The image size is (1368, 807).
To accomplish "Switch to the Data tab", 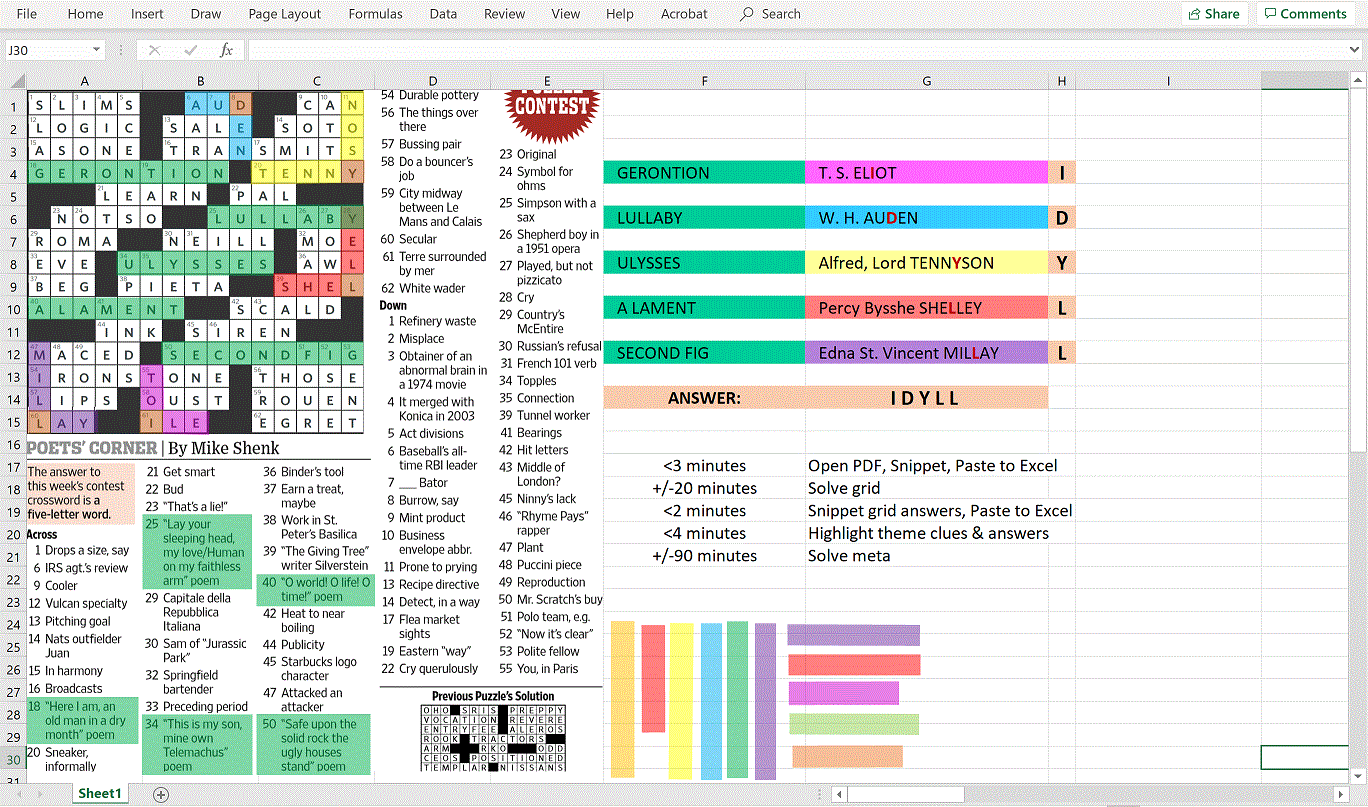I will (443, 14).
